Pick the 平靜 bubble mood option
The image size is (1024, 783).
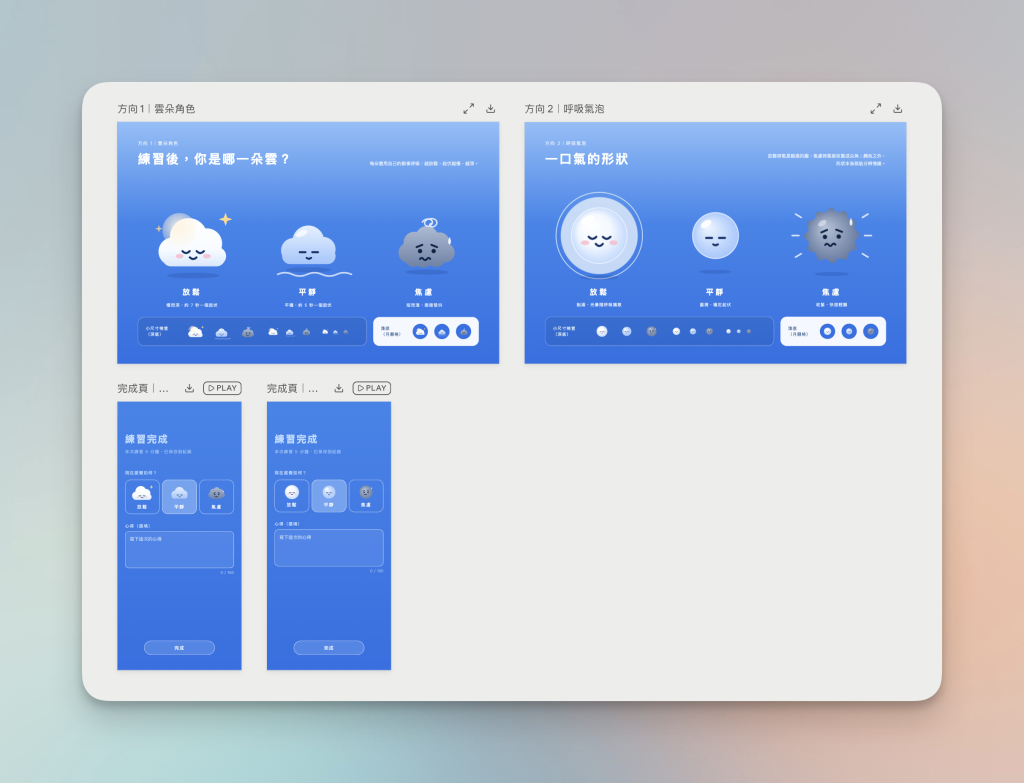329,496
